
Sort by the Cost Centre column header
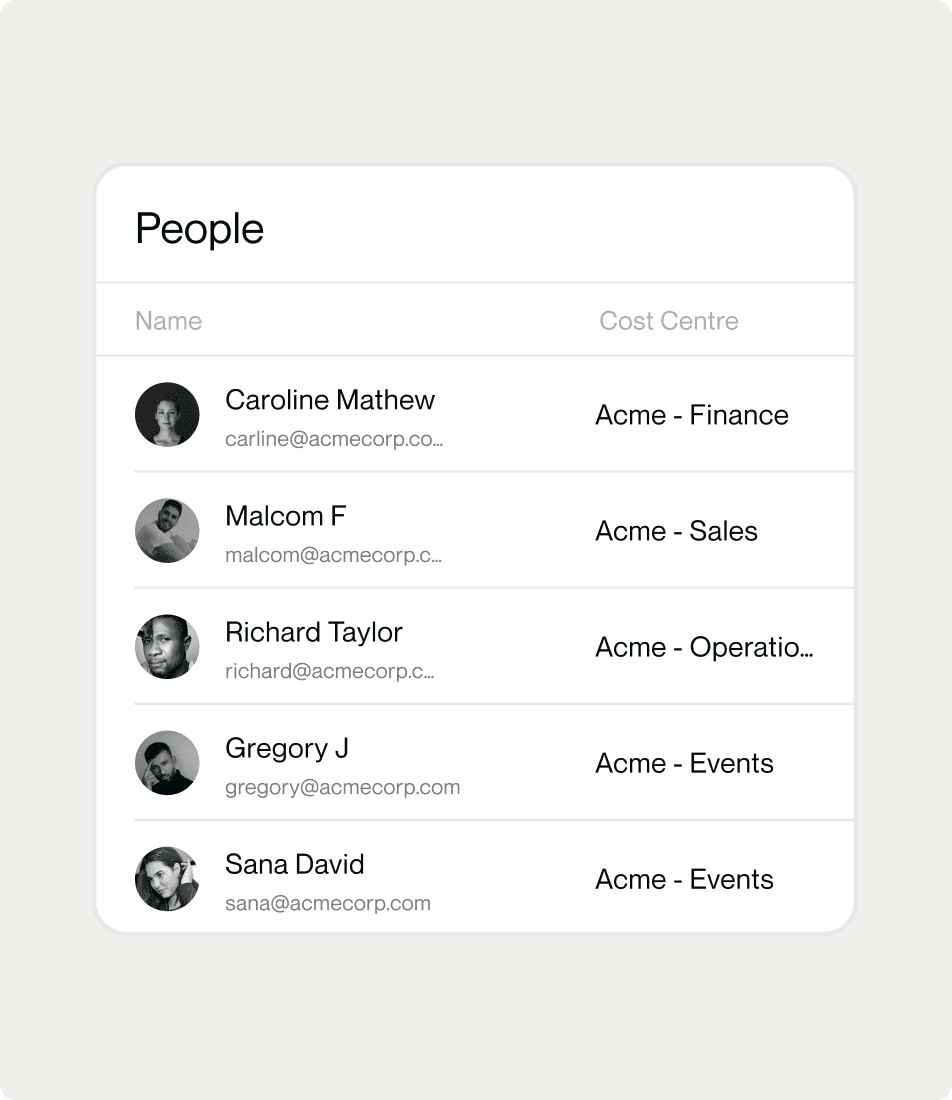tap(669, 321)
